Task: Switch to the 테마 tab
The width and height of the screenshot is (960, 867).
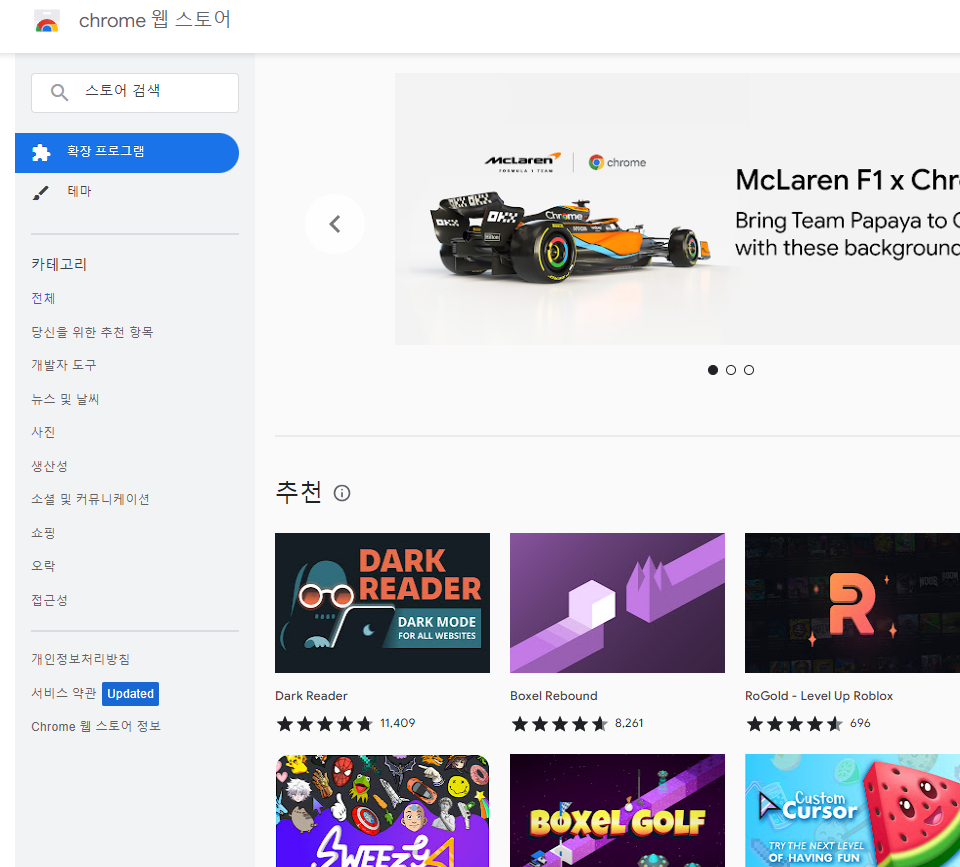Action: click(79, 192)
